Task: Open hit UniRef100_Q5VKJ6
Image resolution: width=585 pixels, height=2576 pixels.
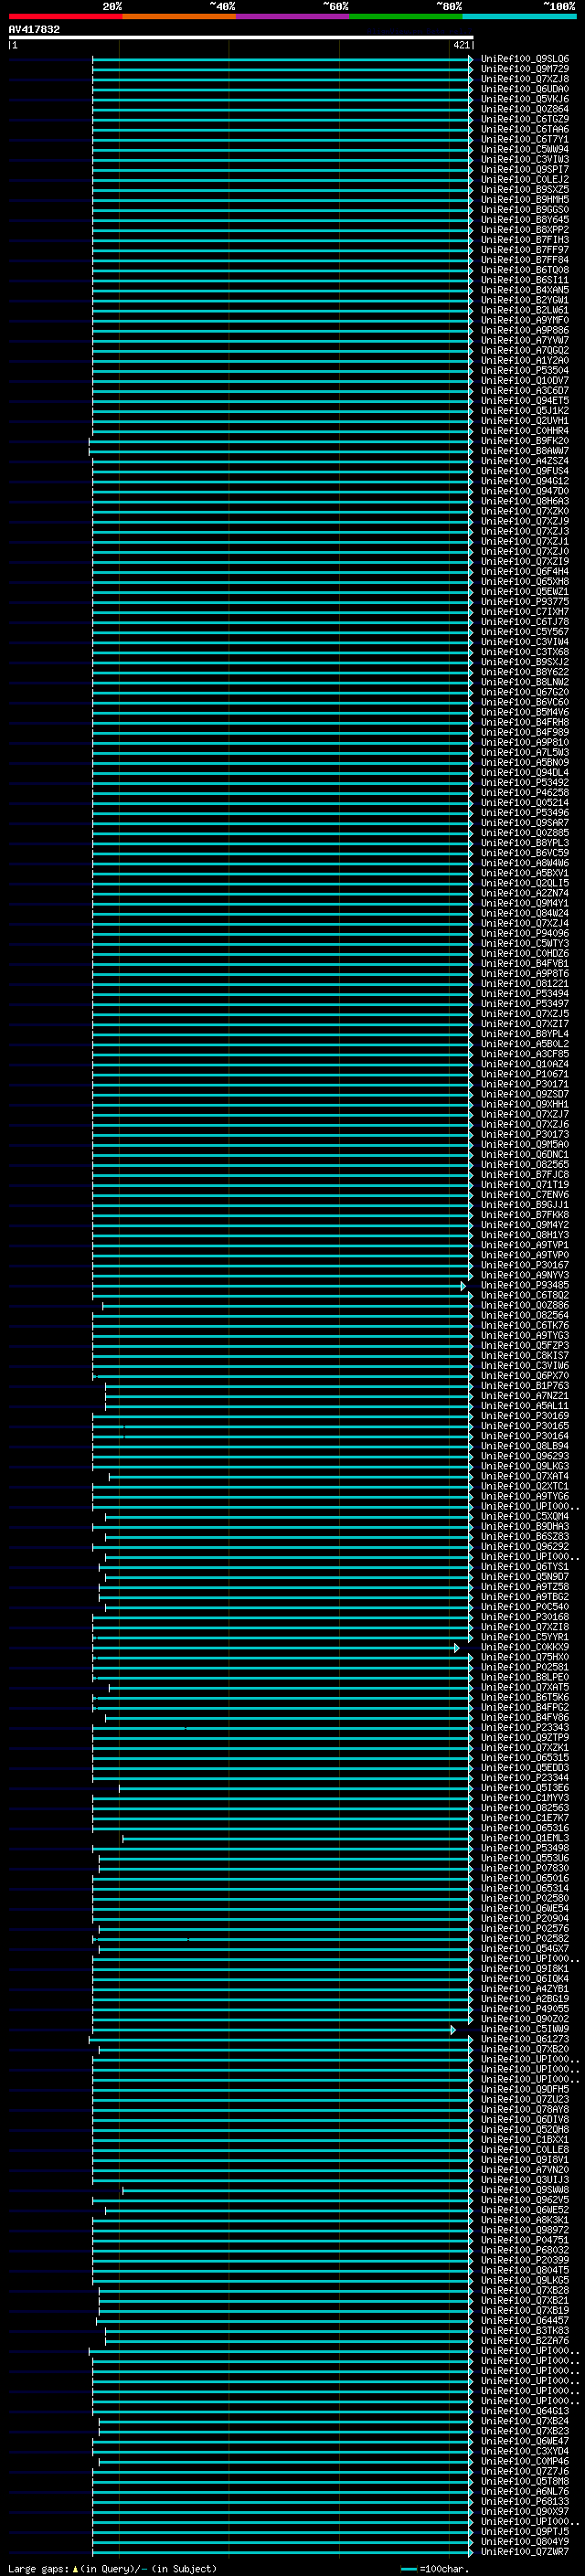Action: tap(524, 99)
